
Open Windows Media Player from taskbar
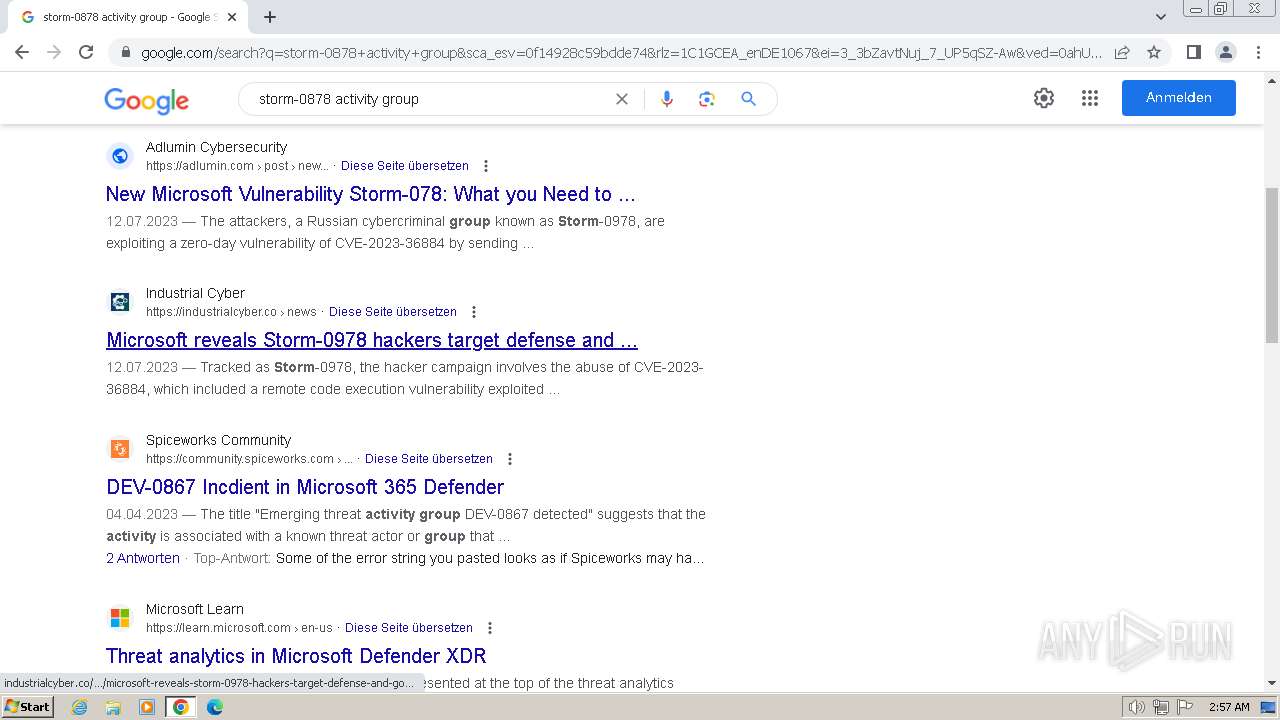tap(147, 707)
